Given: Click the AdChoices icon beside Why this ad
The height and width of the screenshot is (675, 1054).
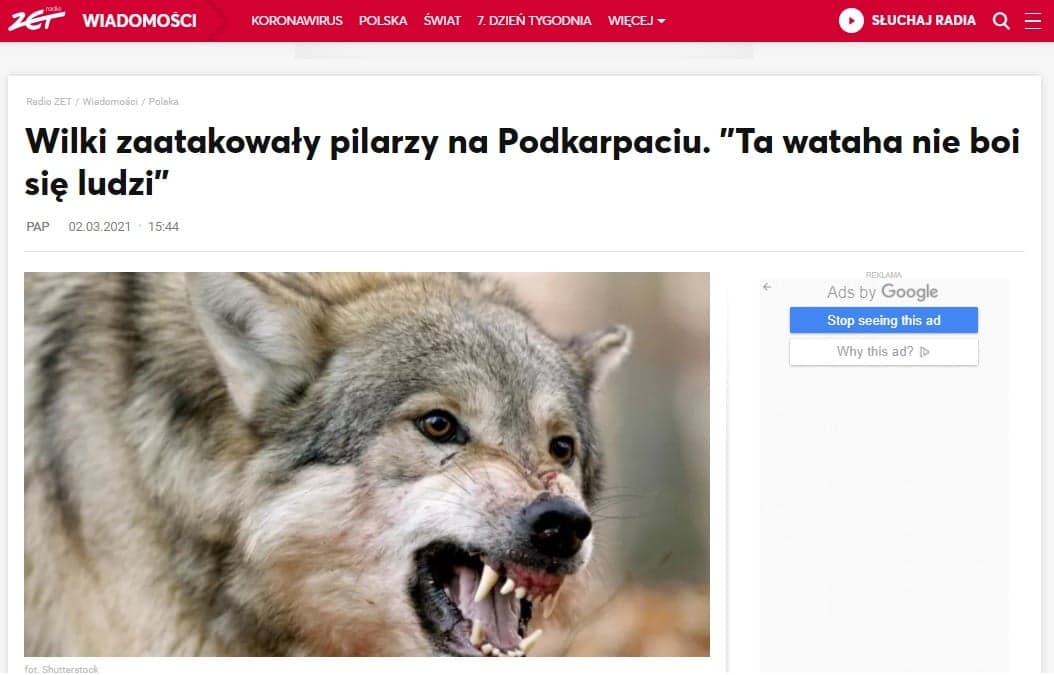Looking at the screenshot, I should 925,352.
